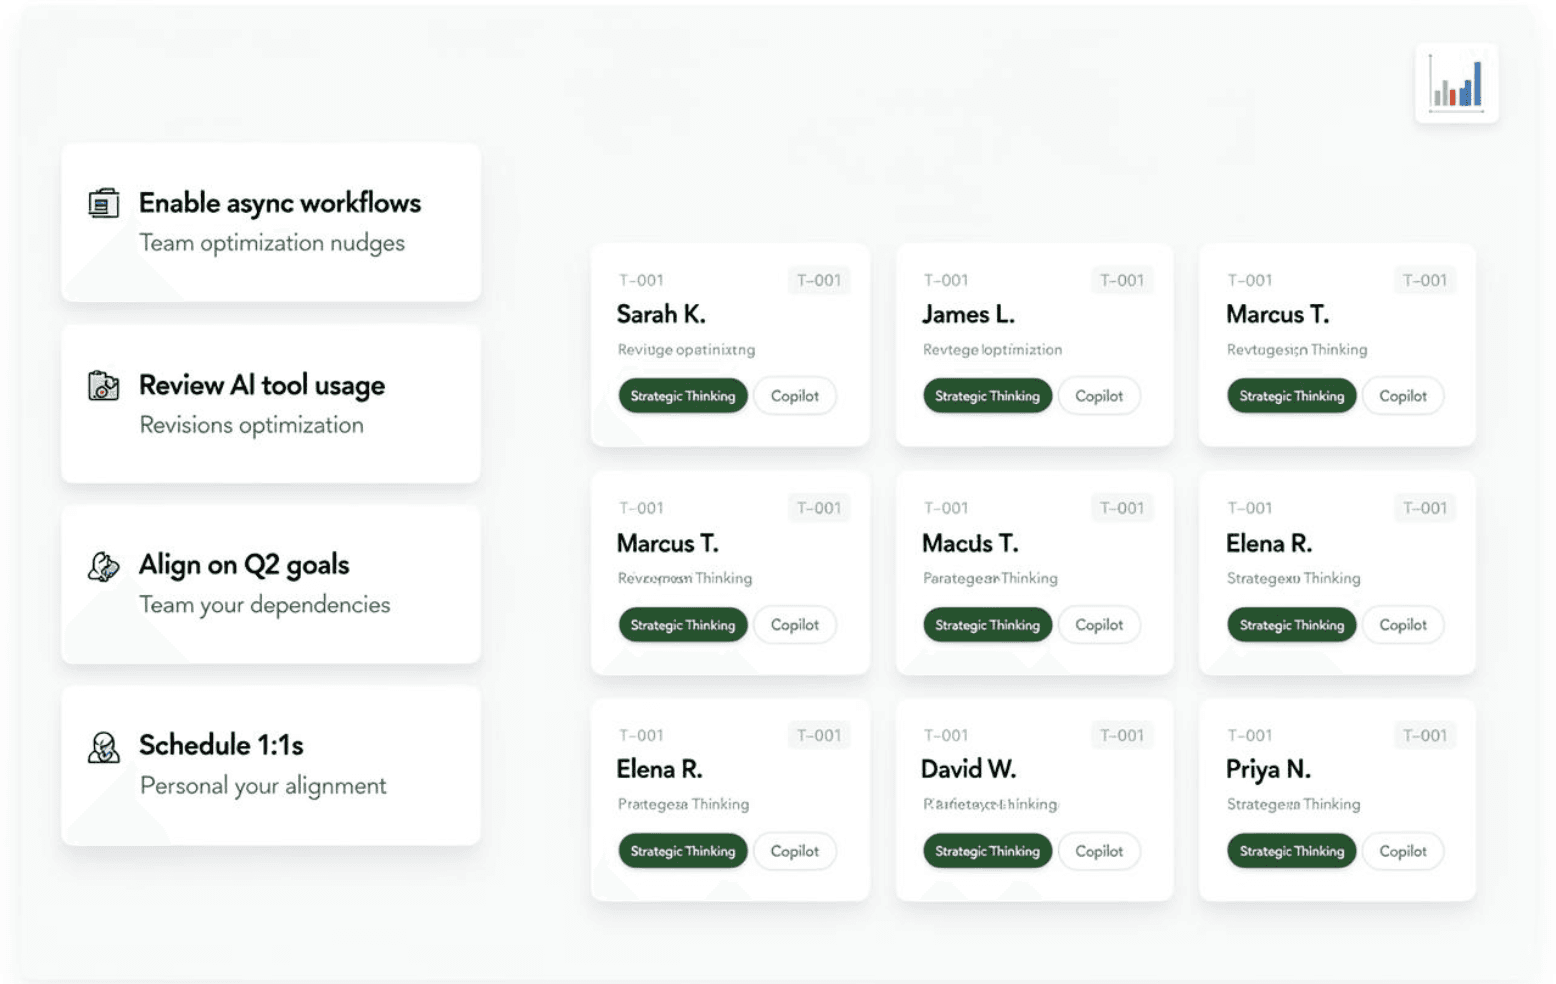The height and width of the screenshot is (984, 1556).
Task: Select the Schedule 1:1s heading
Action: [x=221, y=745]
